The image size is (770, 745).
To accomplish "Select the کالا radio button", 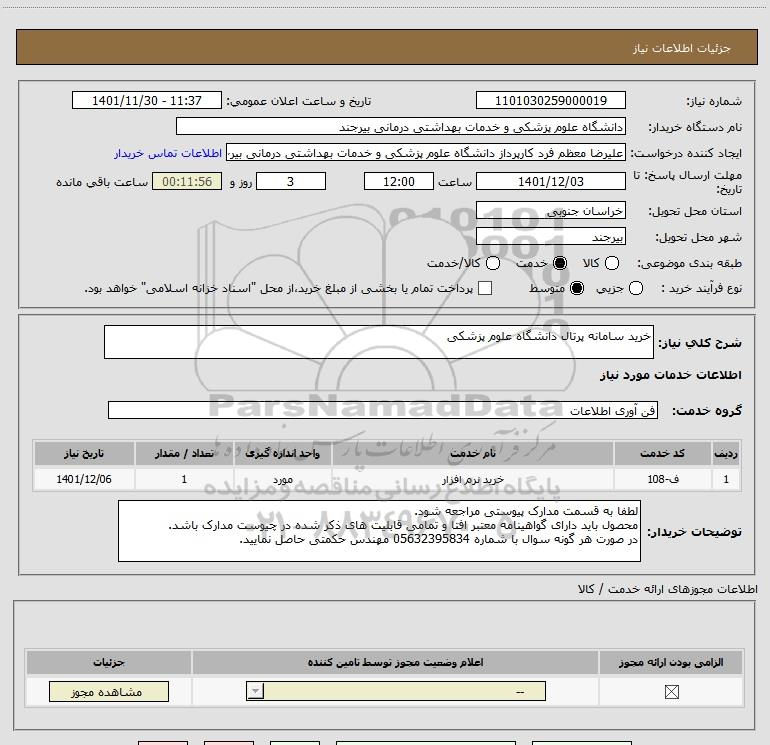I will [611, 263].
